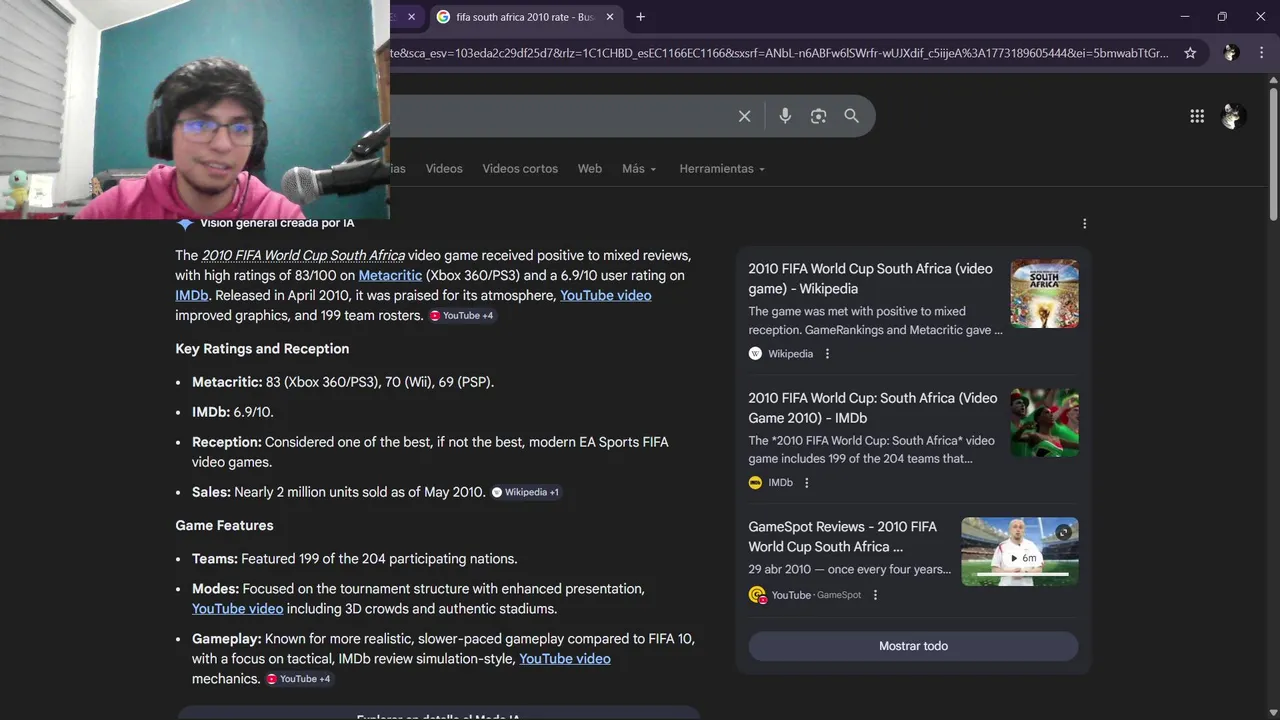This screenshot has width=1280, height=720.
Task: Click the South Africa game cover thumbnail
Action: tap(1044, 294)
